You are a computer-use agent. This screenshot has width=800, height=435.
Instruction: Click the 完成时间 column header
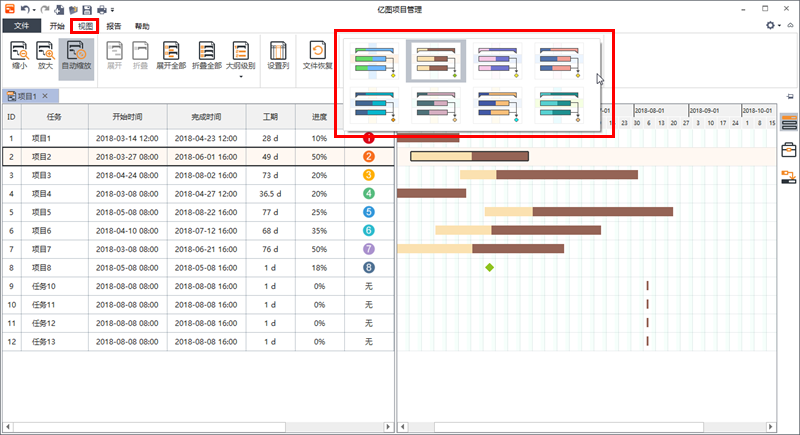pyautogui.click(x=207, y=117)
